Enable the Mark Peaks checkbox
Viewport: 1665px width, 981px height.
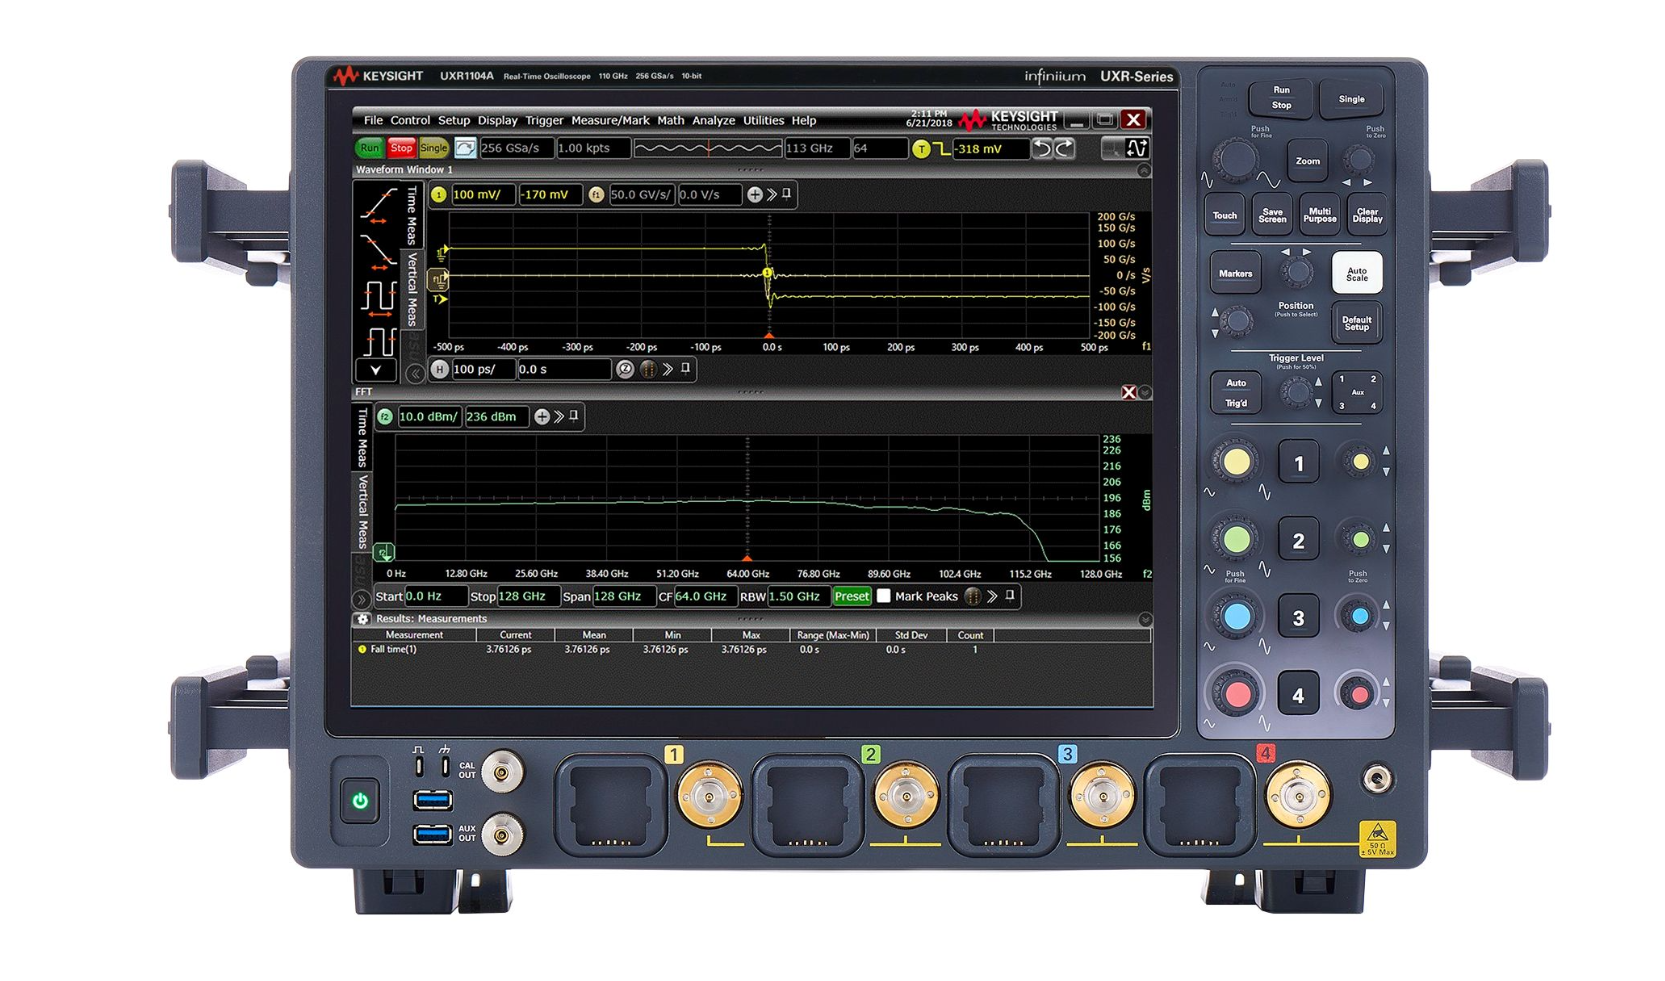point(884,596)
